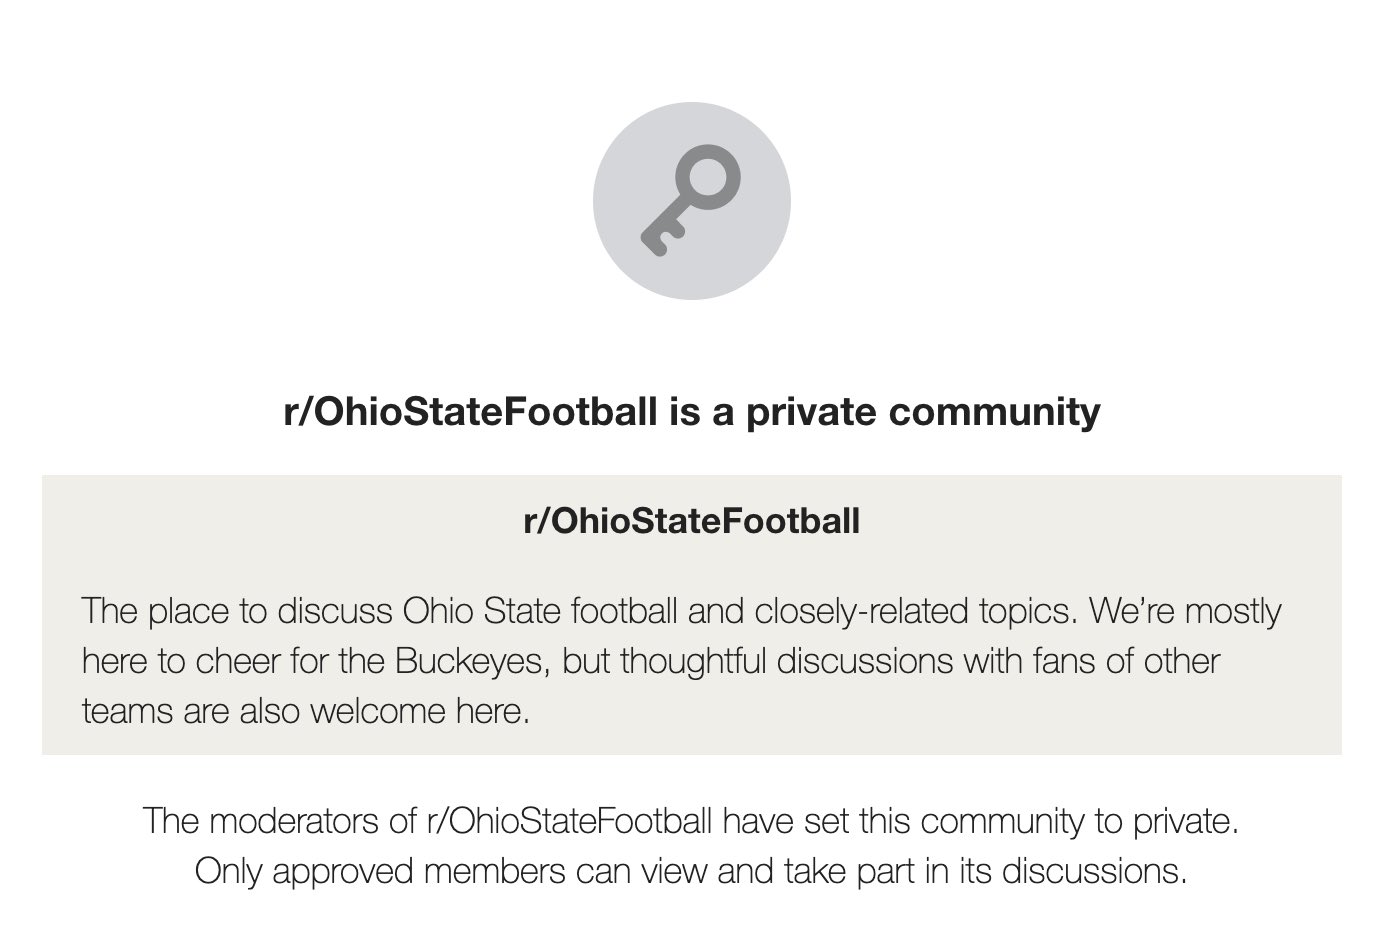Click the bold r/OhioStateFootball title in gray box
The image size is (1398, 940).
[691, 521]
